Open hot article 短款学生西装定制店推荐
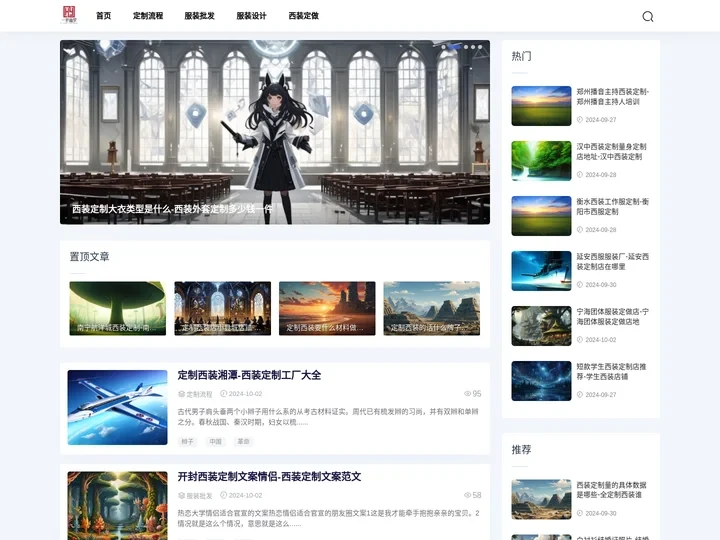This screenshot has width=720, height=540. coord(612,371)
